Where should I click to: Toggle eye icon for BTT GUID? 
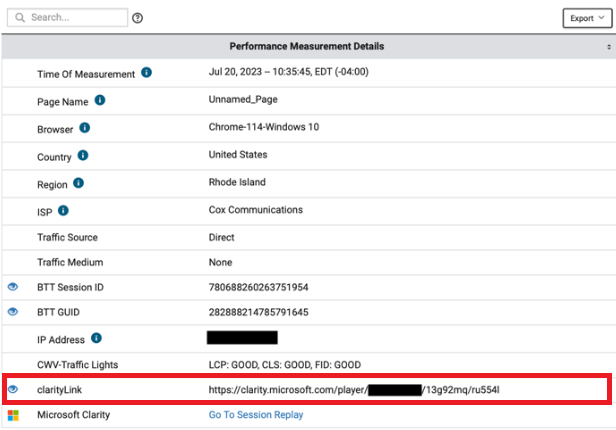[13, 312]
